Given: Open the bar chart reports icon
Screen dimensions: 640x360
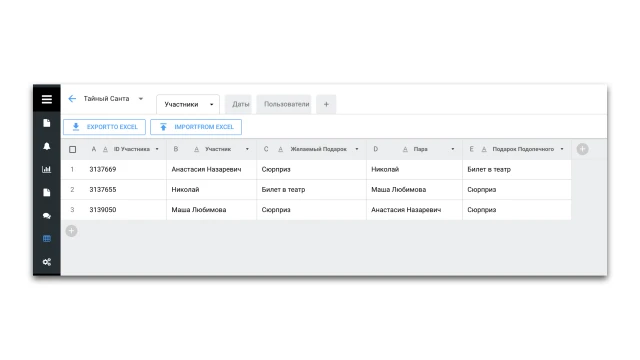Looking at the screenshot, I should (47, 169).
